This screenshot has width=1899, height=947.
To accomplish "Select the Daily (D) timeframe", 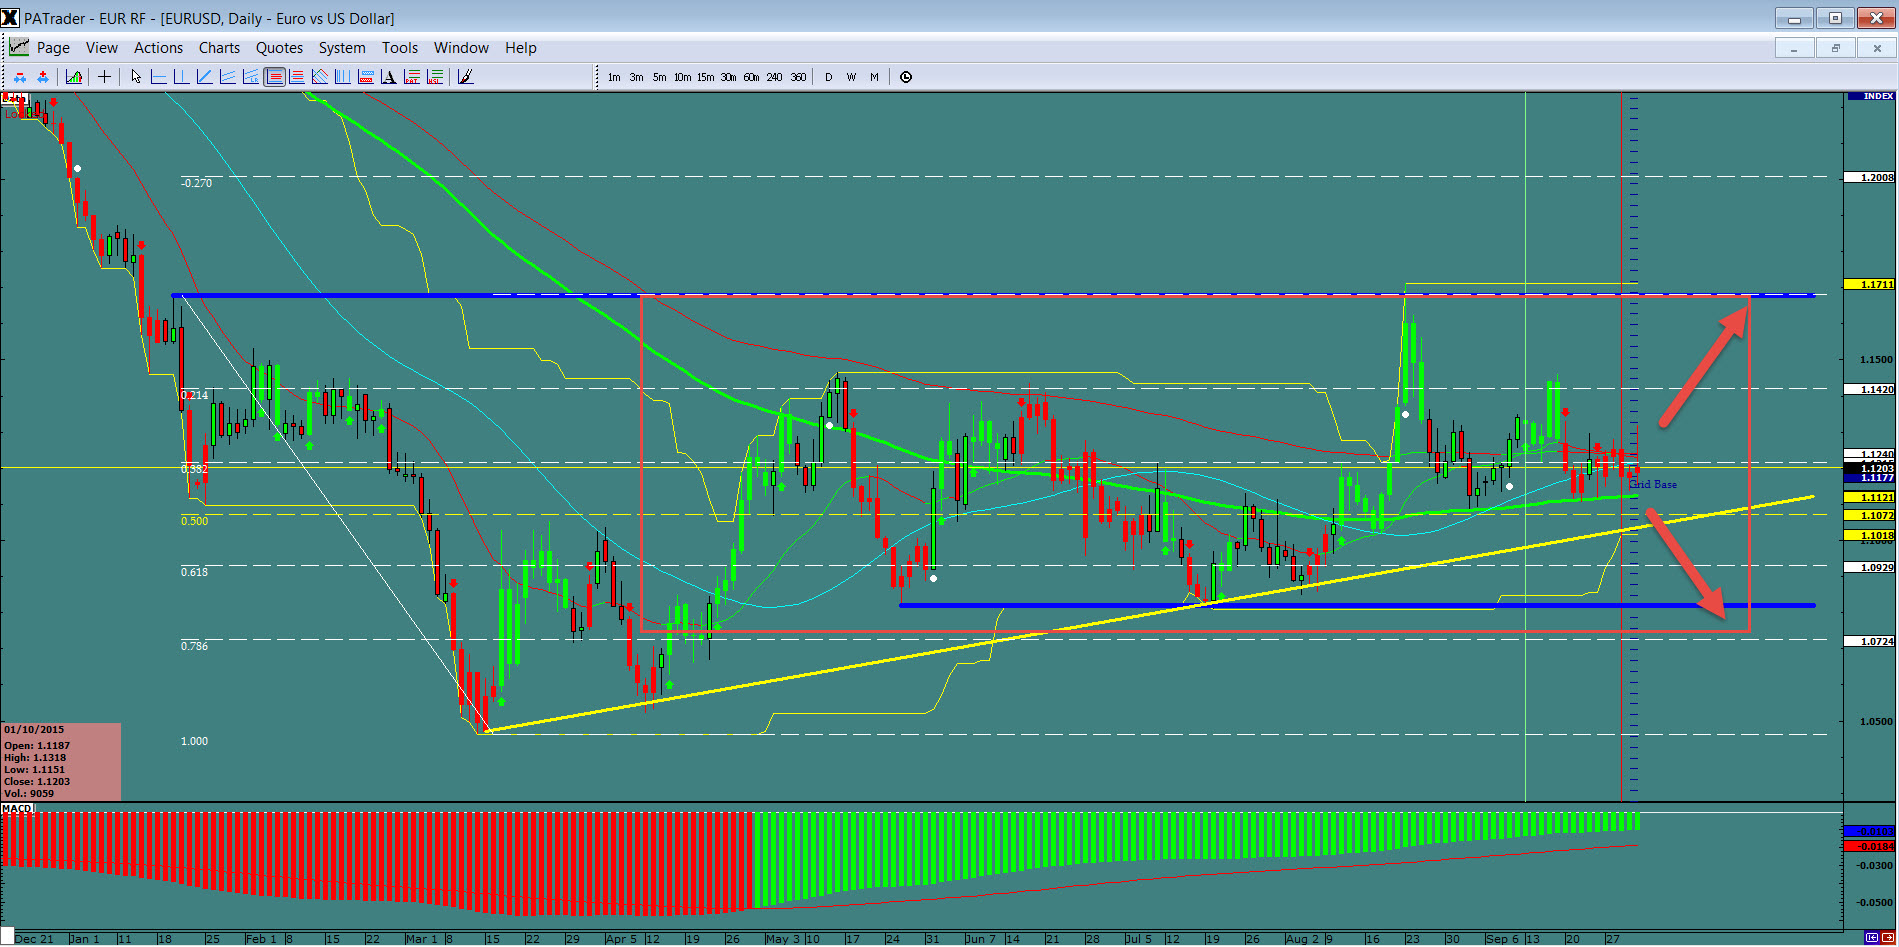I will click(828, 77).
